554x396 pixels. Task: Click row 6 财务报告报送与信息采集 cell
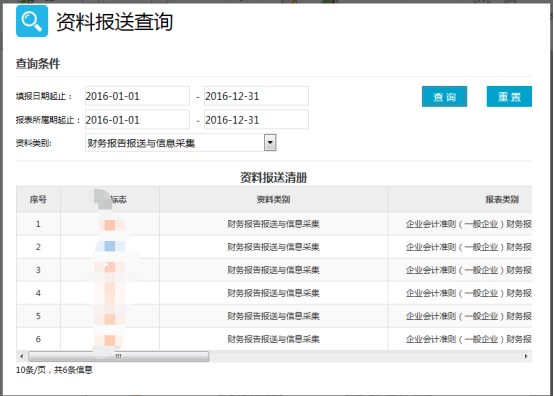(x=273, y=339)
